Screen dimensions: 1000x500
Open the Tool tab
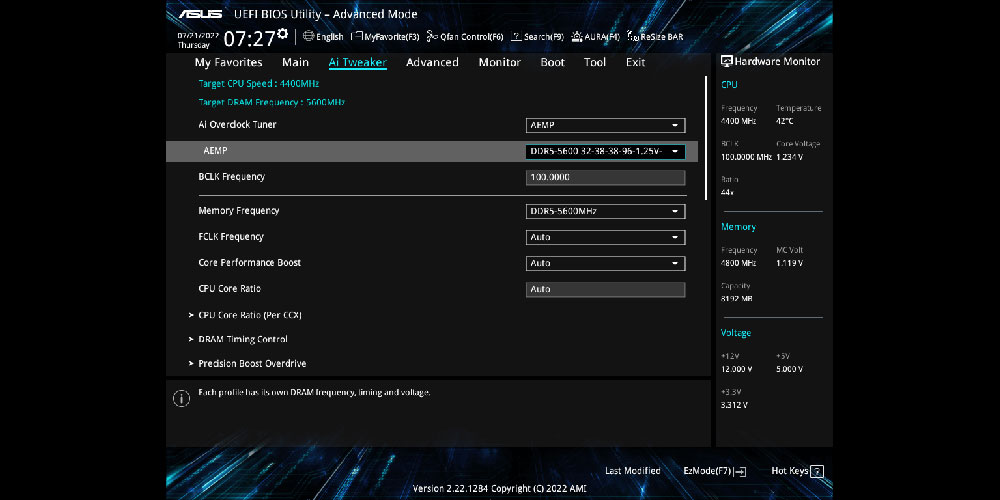(x=595, y=62)
